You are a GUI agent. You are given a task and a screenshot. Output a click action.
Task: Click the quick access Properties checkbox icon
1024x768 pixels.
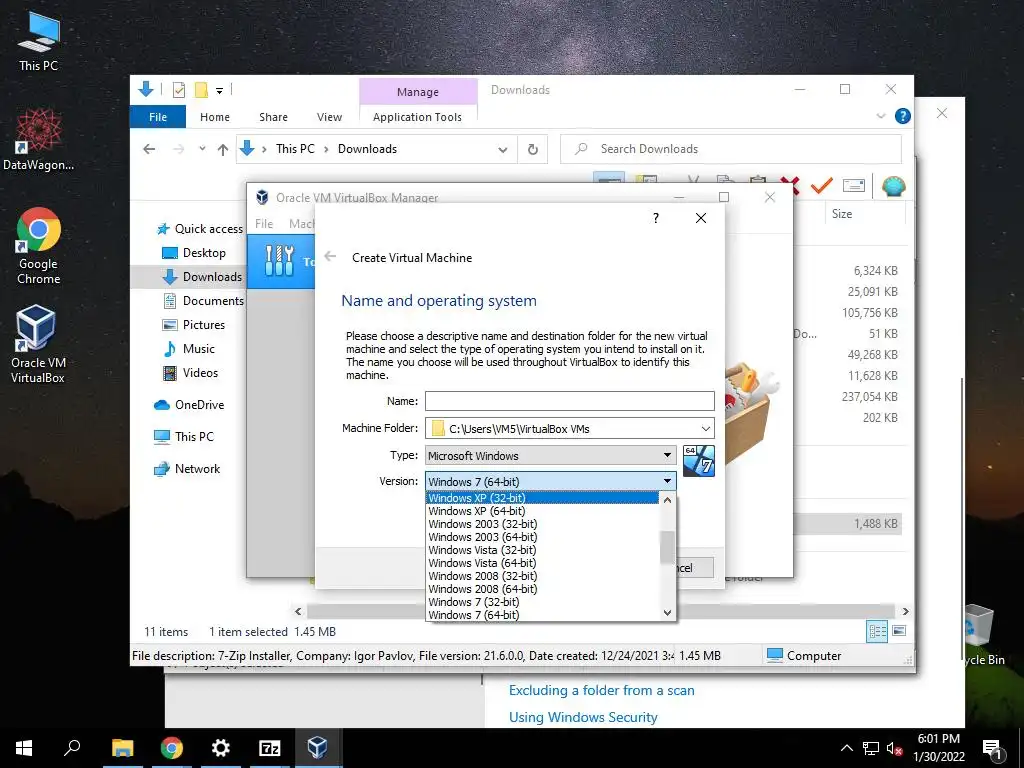(x=178, y=90)
